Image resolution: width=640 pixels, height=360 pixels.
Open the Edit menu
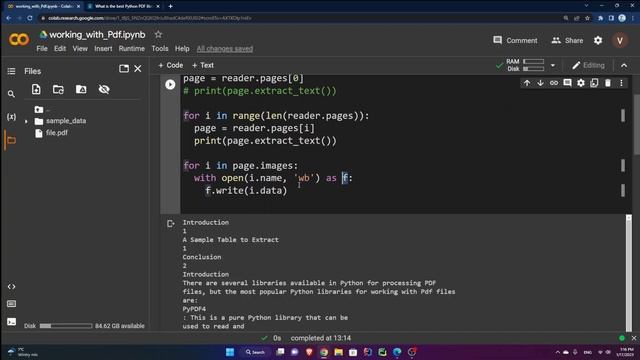(x=60, y=49)
